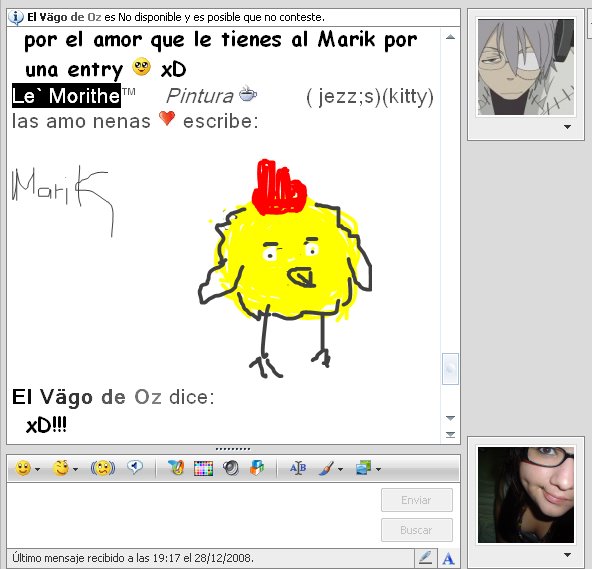The height and width of the screenshot is (569, 592).
Task: Click the splitter dots between history and input
Action: (x=233, y=449)
